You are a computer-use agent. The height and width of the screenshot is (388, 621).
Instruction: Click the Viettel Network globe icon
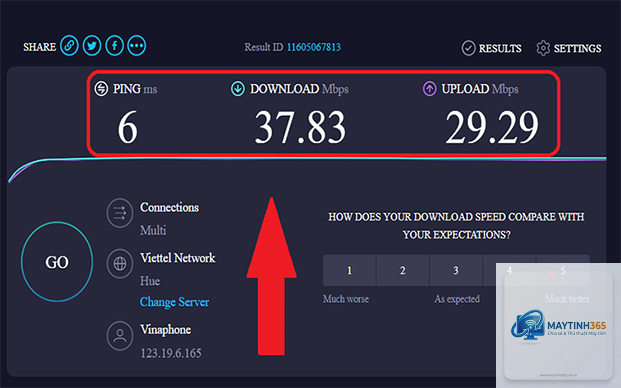(x=120, y=263)
